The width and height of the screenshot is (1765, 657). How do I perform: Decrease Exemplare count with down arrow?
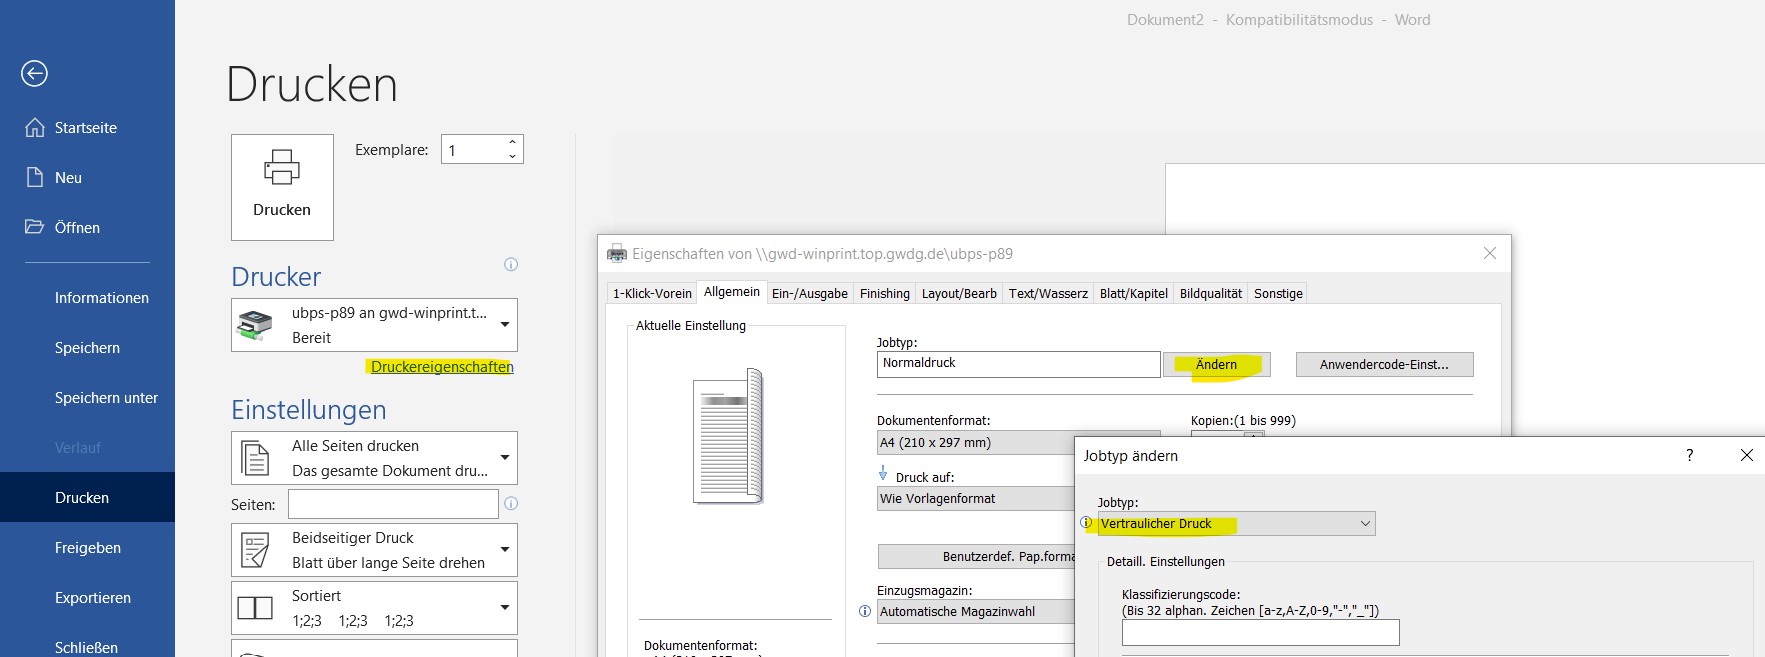513,157
